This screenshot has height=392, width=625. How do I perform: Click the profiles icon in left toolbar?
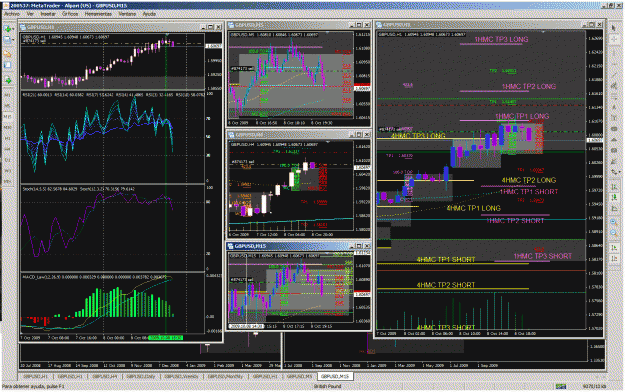(x=7, y=40)
